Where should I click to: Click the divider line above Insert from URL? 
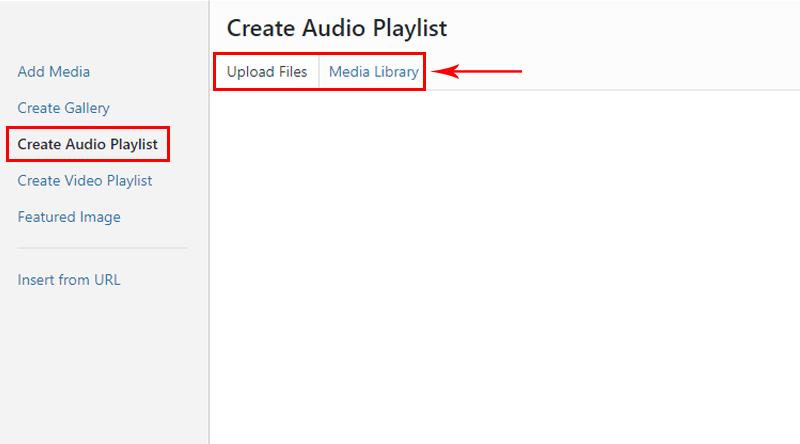(102, 248)
